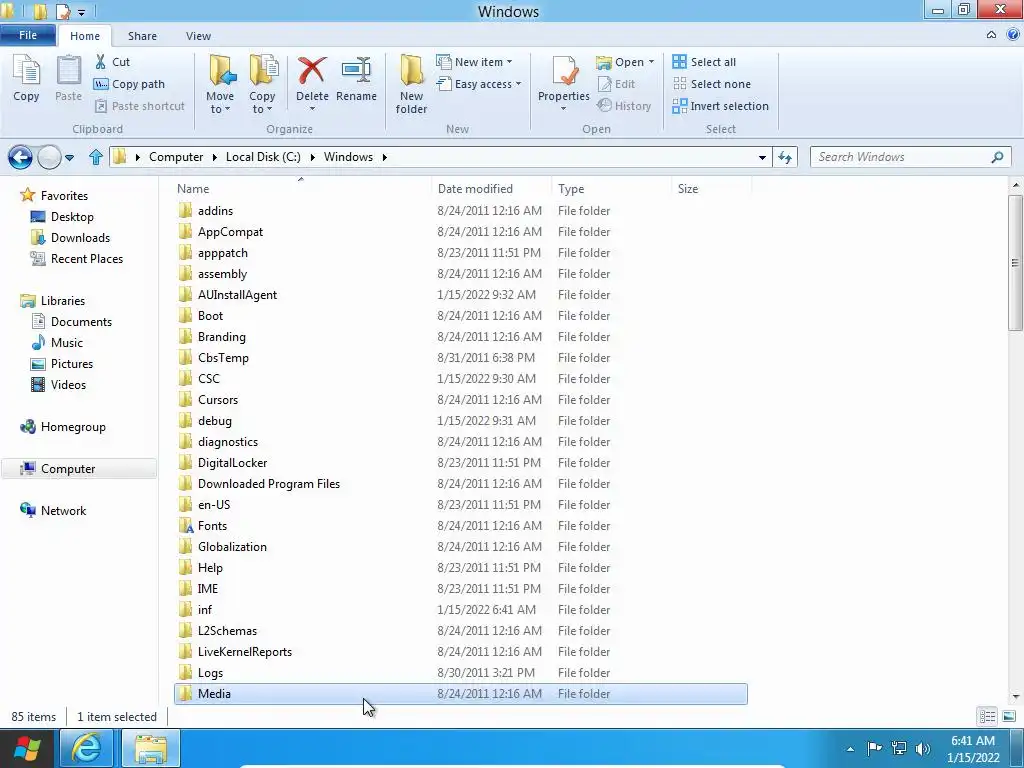
Task: Open the volume speaker tray icon
Action: click(923, 748)
